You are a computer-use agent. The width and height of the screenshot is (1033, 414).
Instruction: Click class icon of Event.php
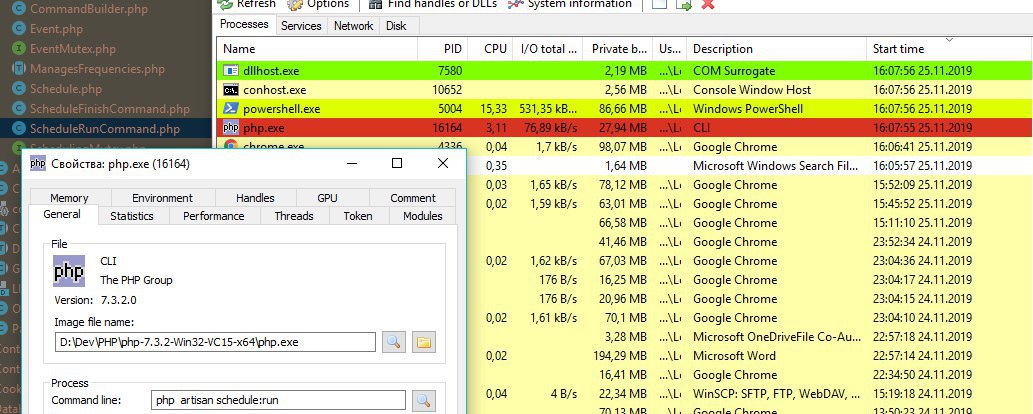point(19,29)
